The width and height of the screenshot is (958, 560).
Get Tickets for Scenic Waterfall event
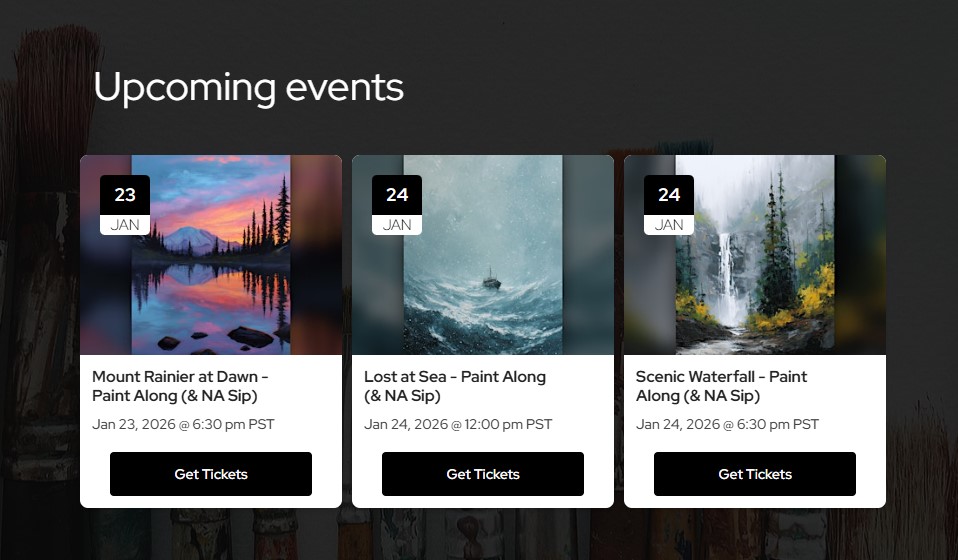755,474
